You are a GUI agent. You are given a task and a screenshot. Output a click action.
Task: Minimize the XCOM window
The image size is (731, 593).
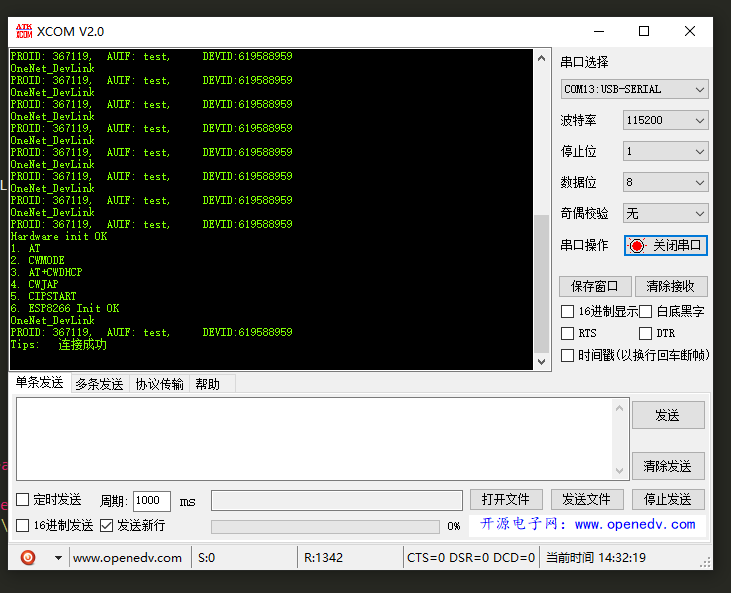pos(599,31)
